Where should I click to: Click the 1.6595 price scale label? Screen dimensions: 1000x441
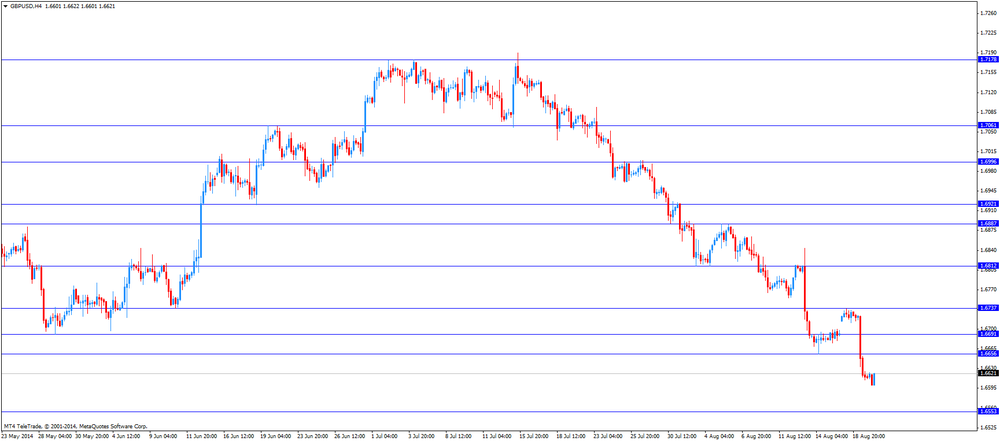click(x=989, y=387)
